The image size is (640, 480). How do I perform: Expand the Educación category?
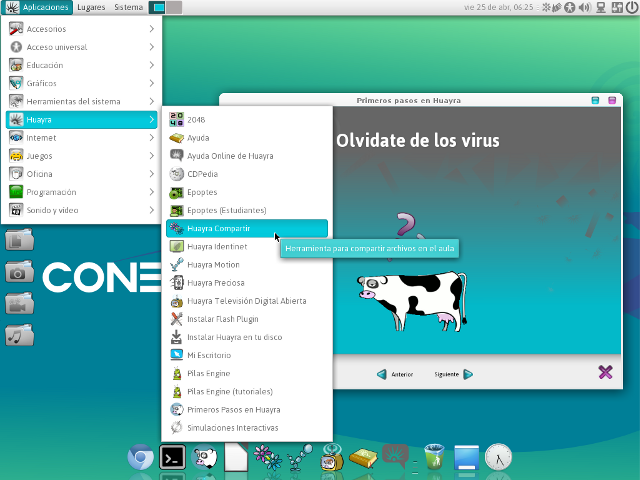click(x=82, y=65)
